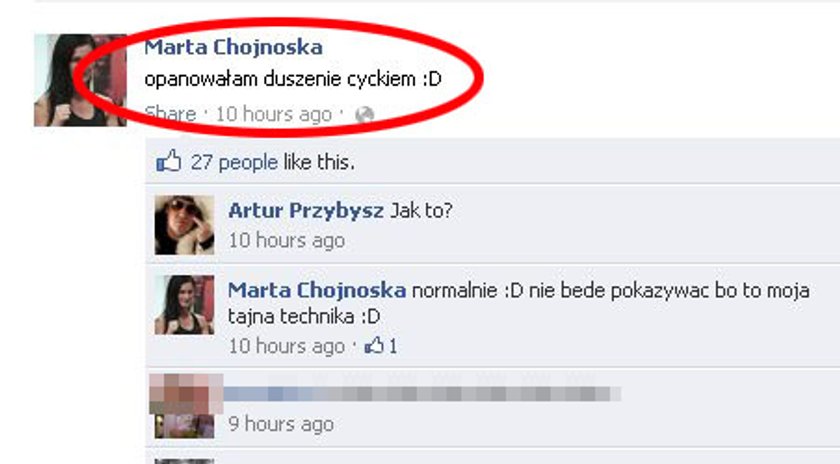840x464 pixels.
Task: Visit Artur Przybysz's profile from comment name
Action: (306, 211)
